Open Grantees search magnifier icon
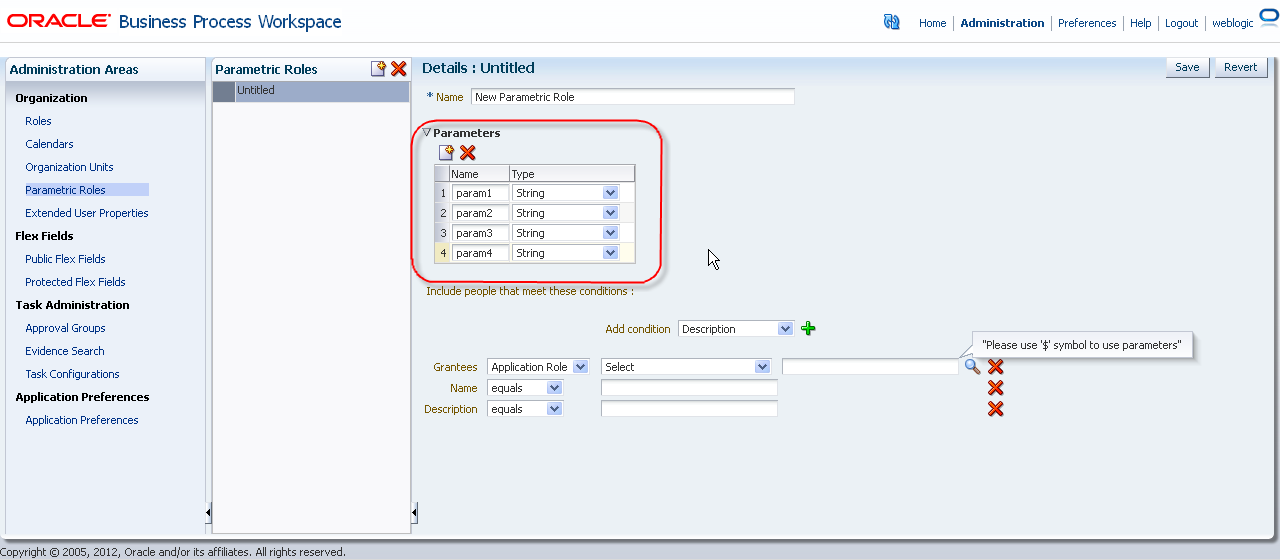The image size is (1280, 560). pyautogui.click(x=972, y=367)
